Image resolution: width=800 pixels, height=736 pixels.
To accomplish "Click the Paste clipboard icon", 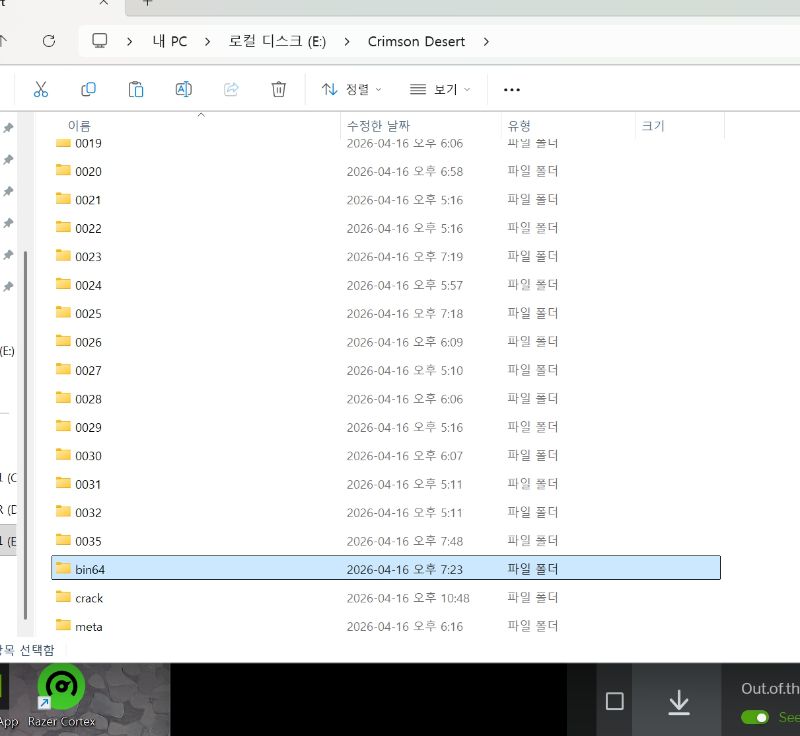I will coord(136,89).
